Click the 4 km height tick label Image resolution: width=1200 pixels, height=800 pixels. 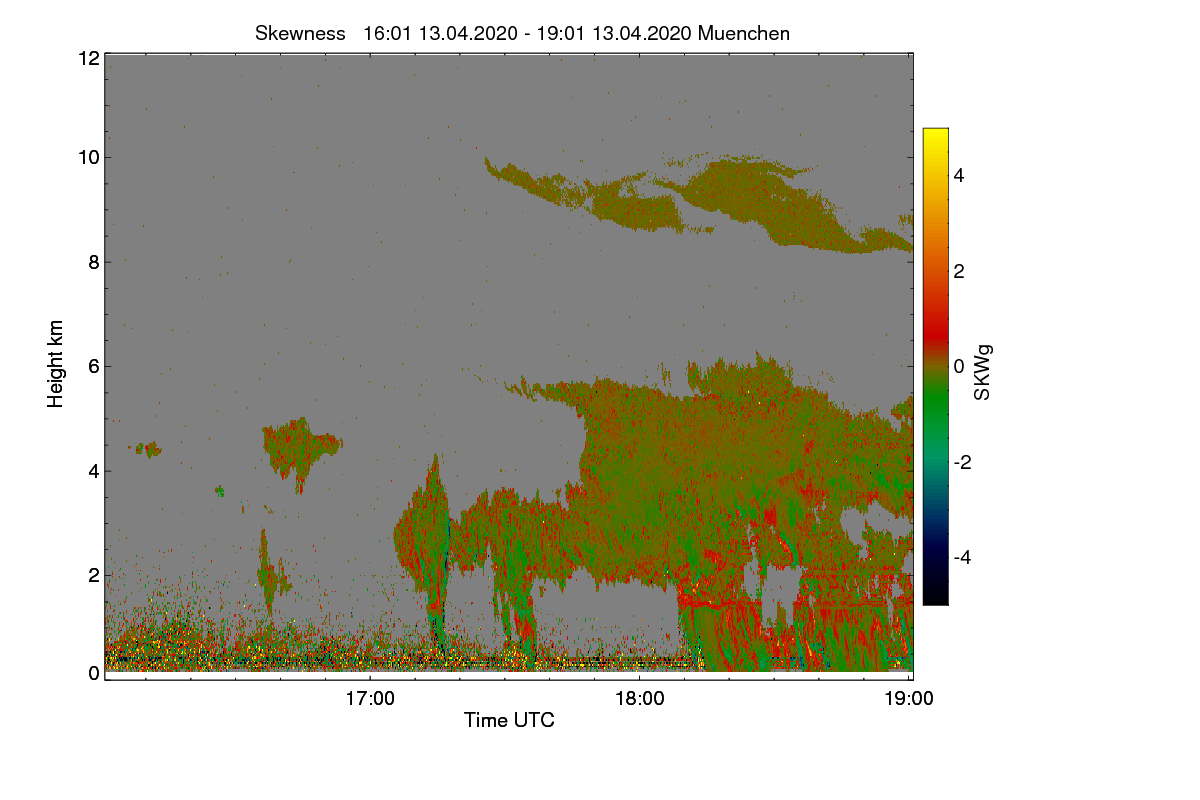(x=94, y=470)
